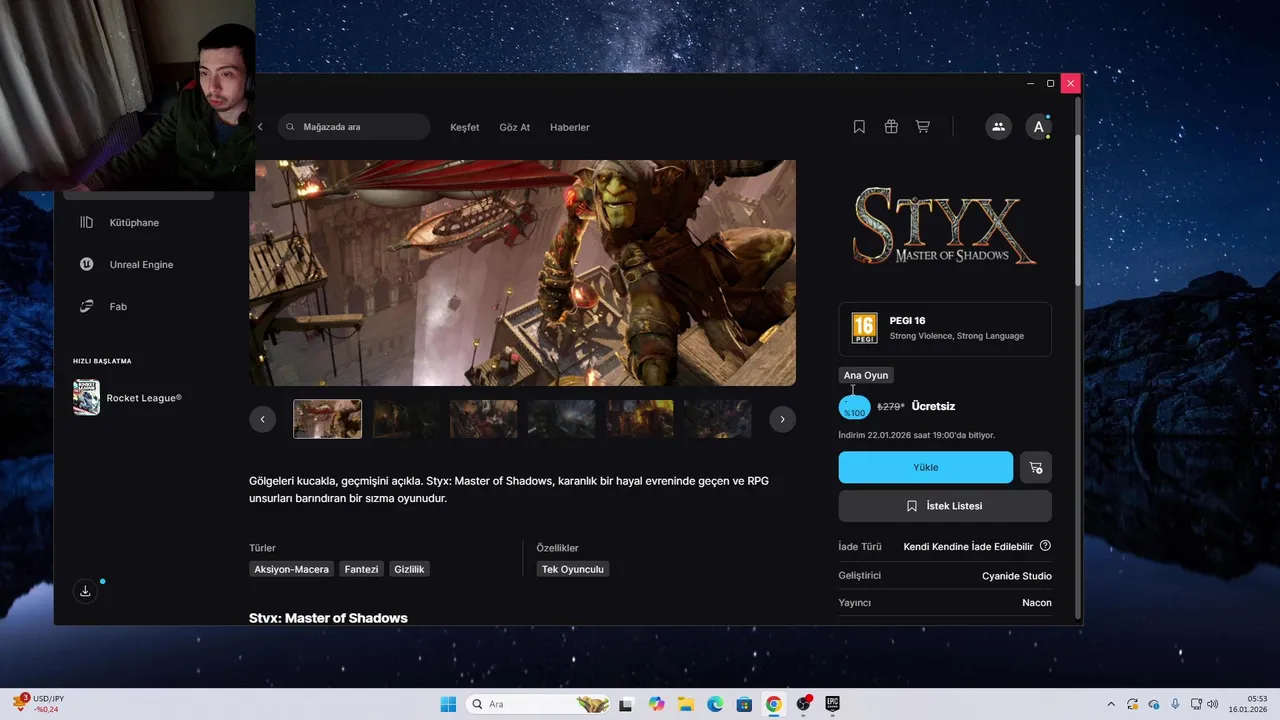Click the Mağazada ara search field

point(354,127)
